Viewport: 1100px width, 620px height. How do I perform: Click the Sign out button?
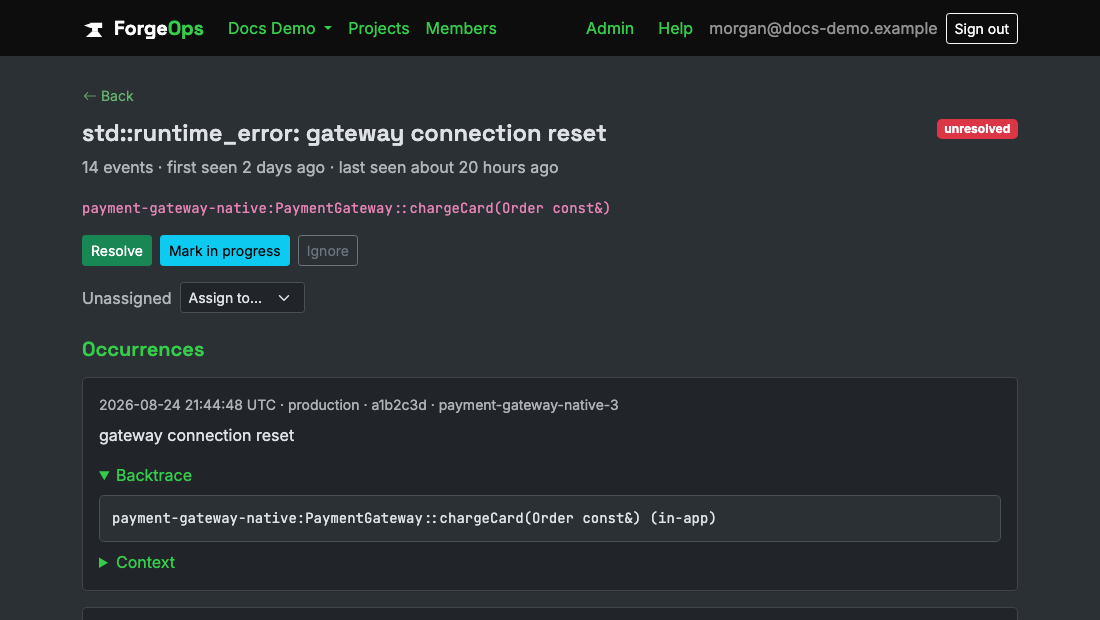(981, 29)
